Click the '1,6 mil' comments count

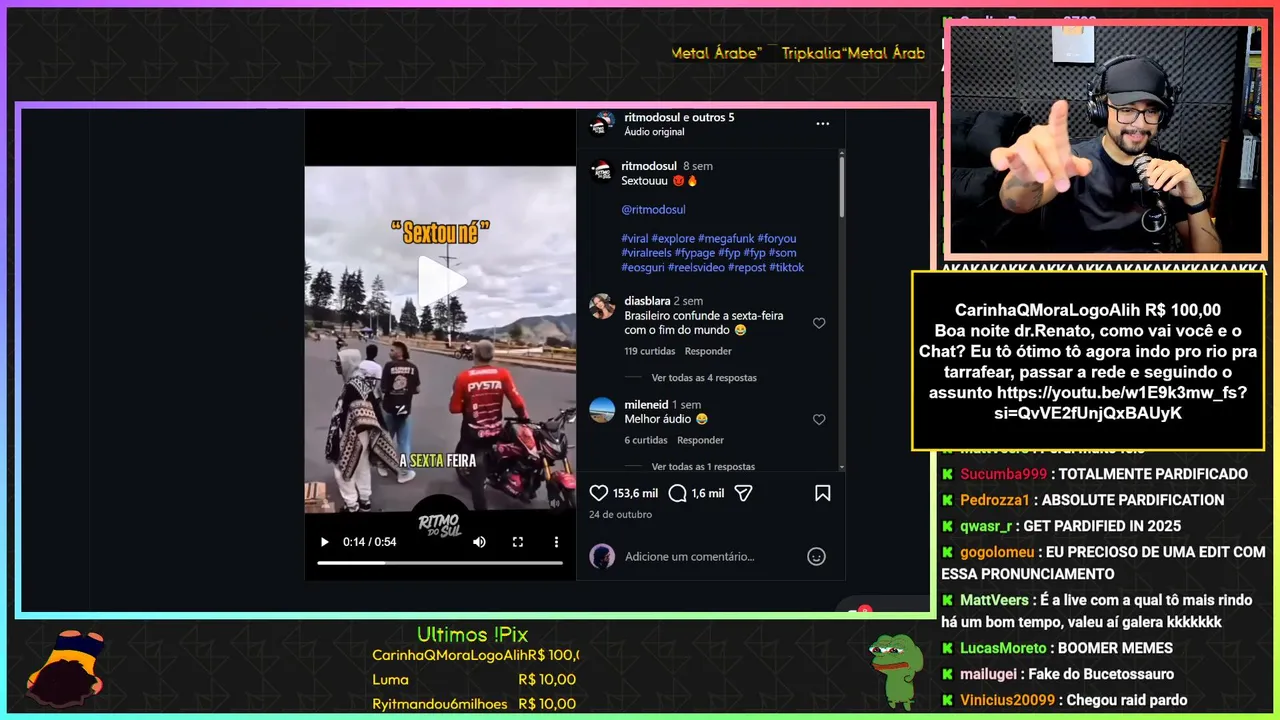click(x=708, y=494)
